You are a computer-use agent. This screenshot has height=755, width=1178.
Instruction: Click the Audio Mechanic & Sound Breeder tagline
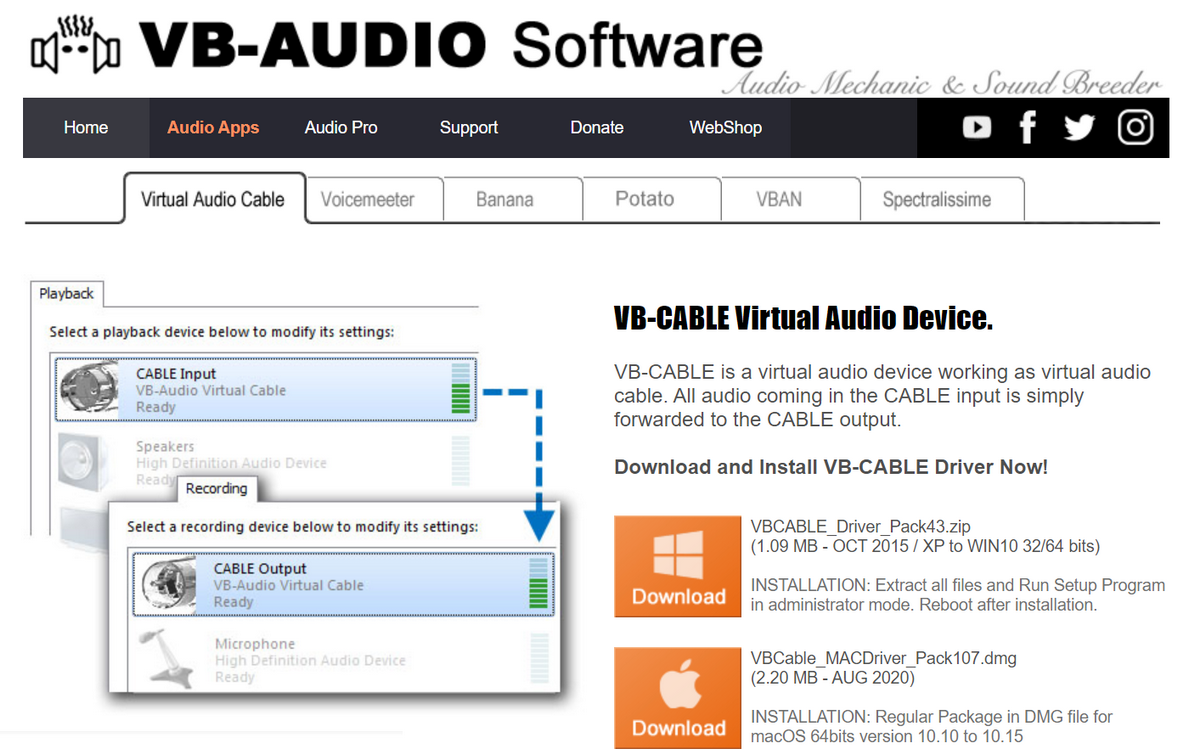pos(942,83)
